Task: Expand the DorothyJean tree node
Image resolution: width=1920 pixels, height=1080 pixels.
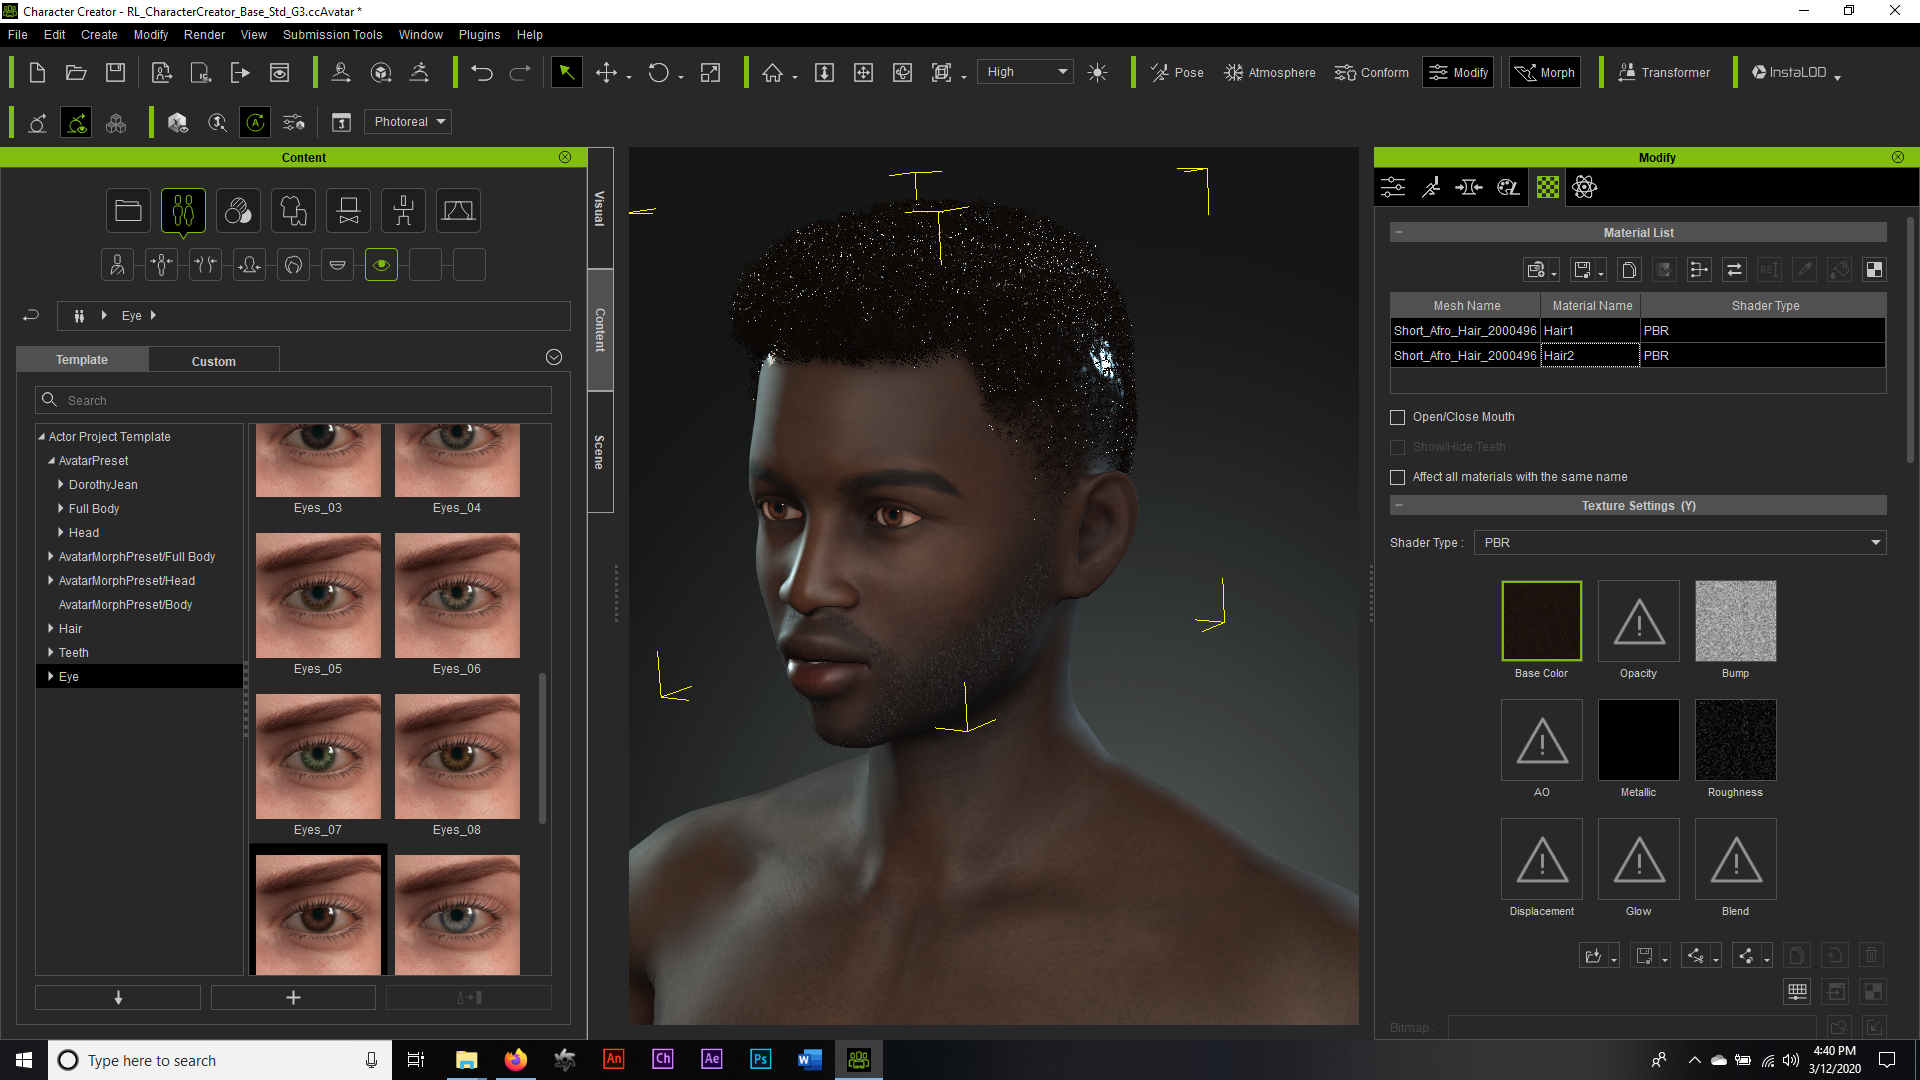Action: [x=61, y=485]
